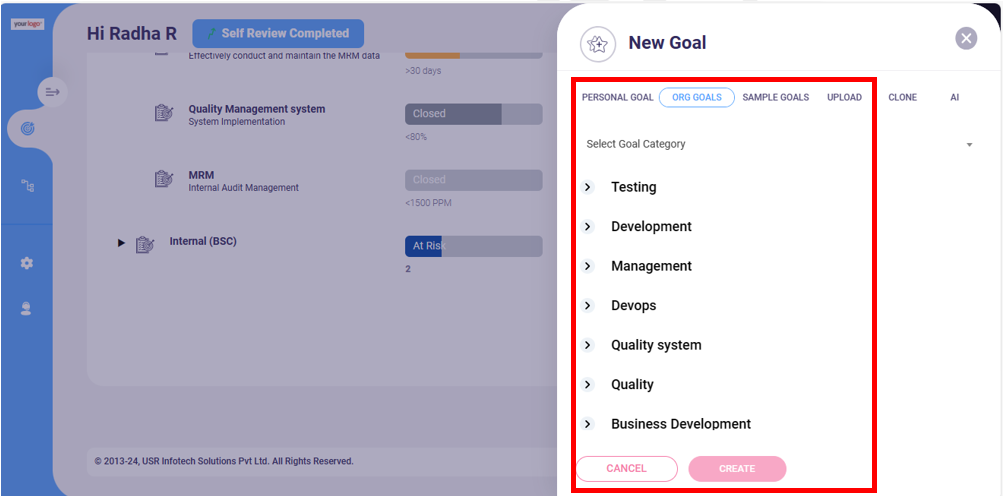This screenshot has width=1005, height=496.
Task: Expand the Business Development category
Action: 588,424
